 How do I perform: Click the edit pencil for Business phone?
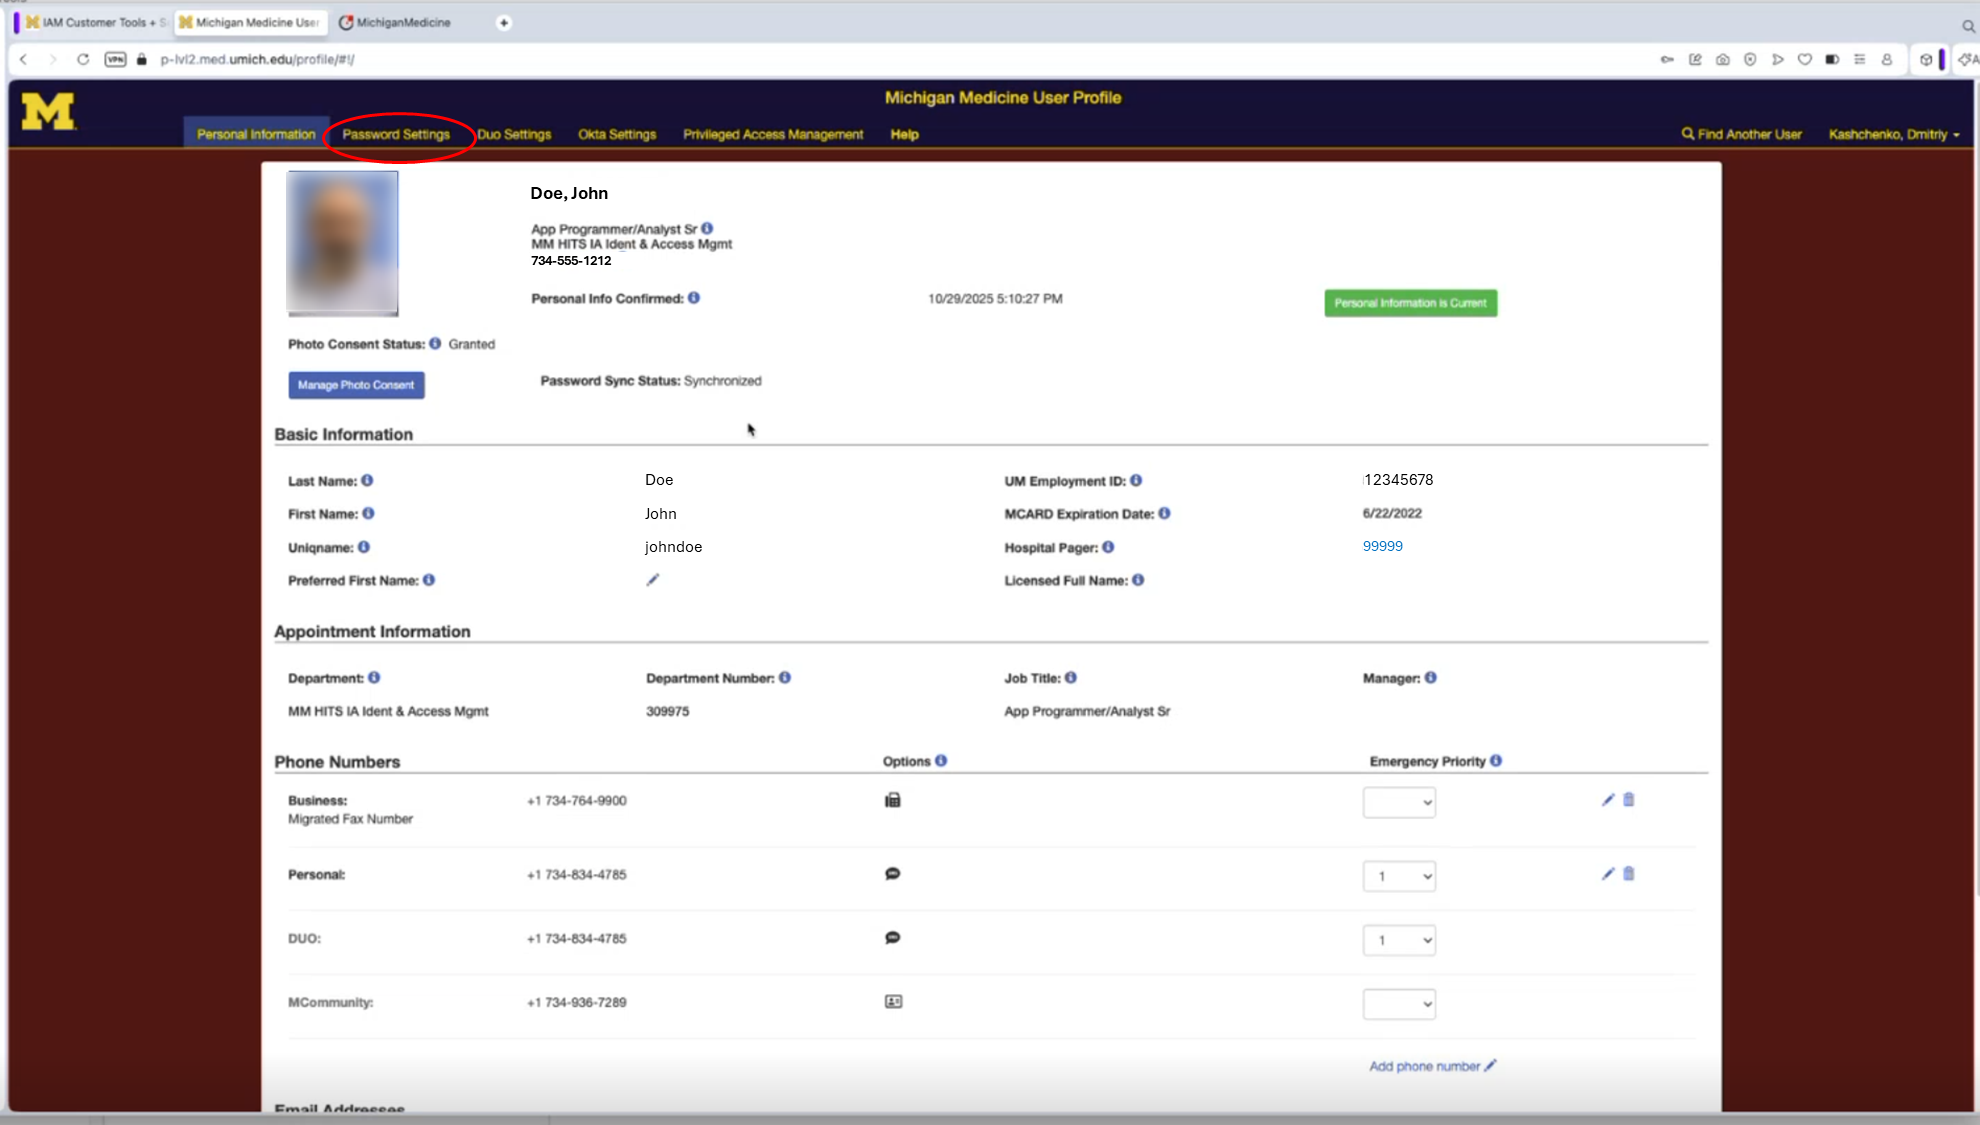coord(1608,800)
